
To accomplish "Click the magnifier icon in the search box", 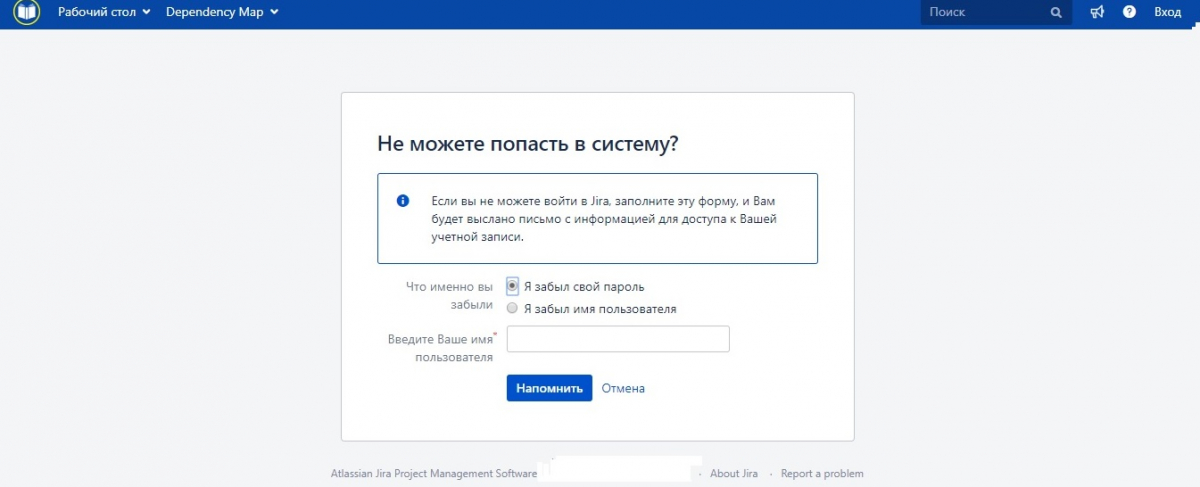I will pyautogui.click(x=1056, y=13).
